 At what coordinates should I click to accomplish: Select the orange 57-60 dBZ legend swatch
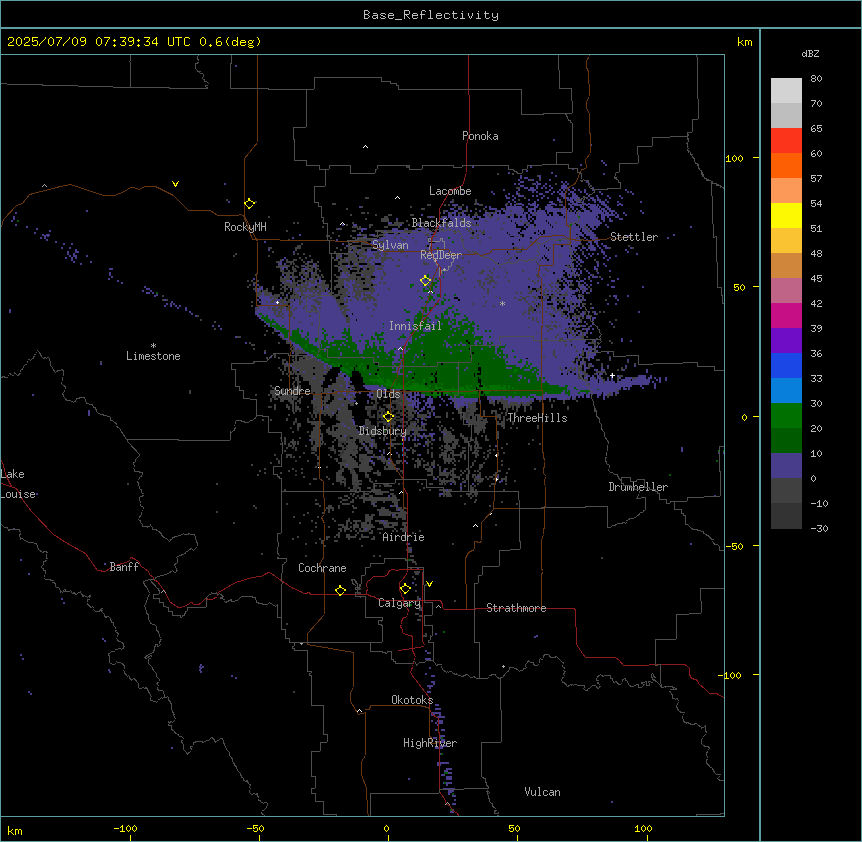(786, 165)
